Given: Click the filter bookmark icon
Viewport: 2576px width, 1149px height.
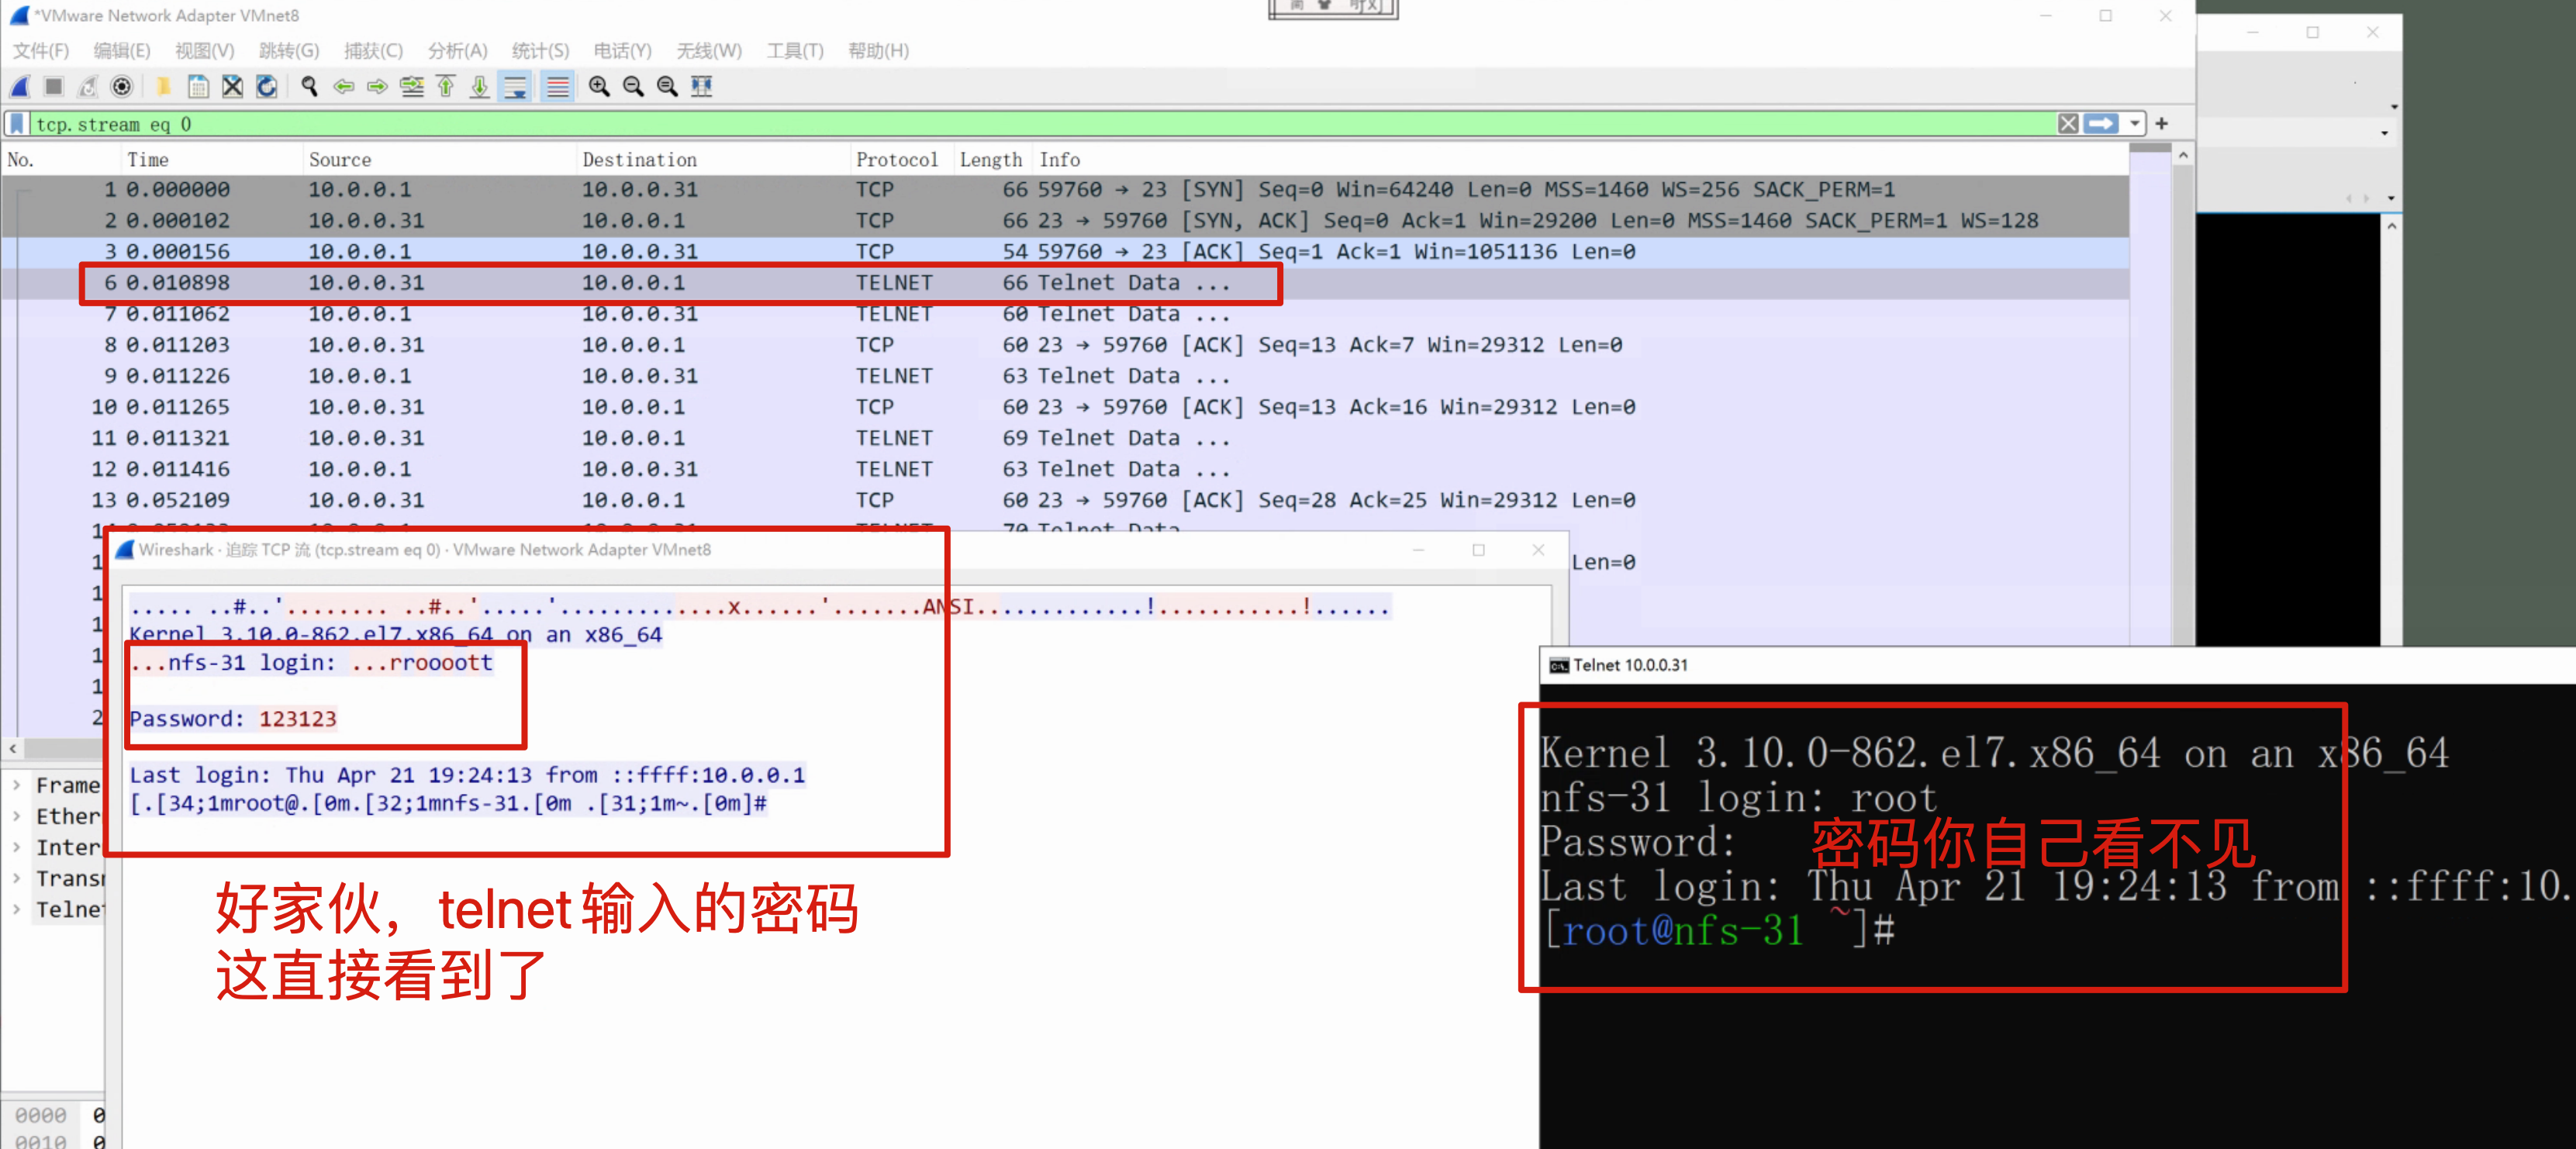Looking at the screenshot, I should point(17,124).
